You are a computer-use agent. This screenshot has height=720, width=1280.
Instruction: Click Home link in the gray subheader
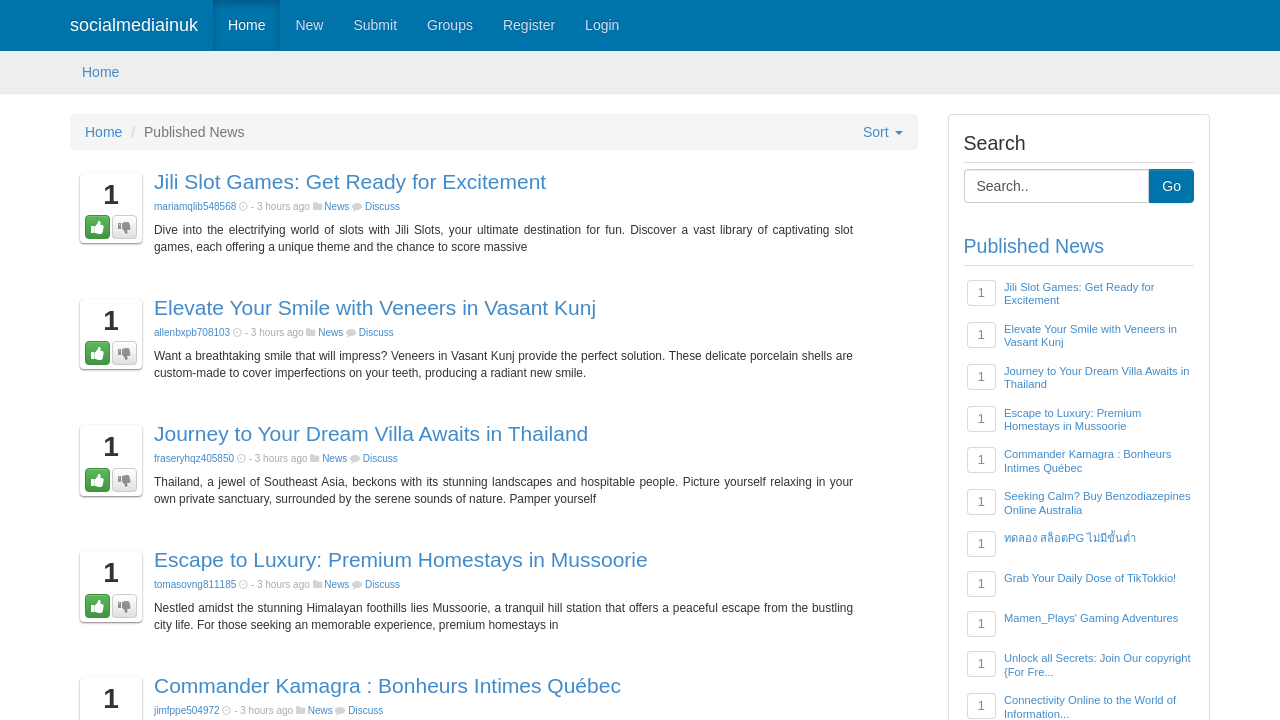point(100,72)
